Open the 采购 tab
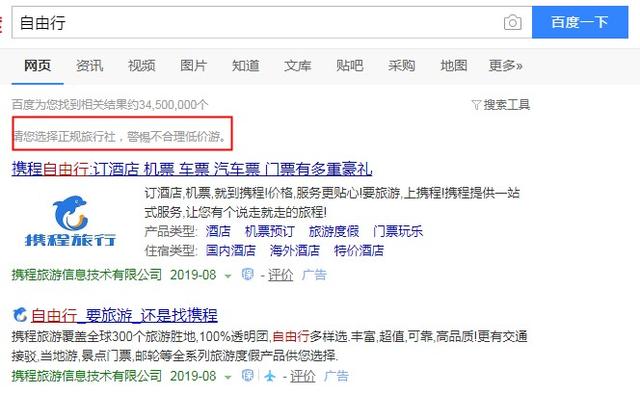Viewport: 640px width, 395px height. [x=402, y=65]
